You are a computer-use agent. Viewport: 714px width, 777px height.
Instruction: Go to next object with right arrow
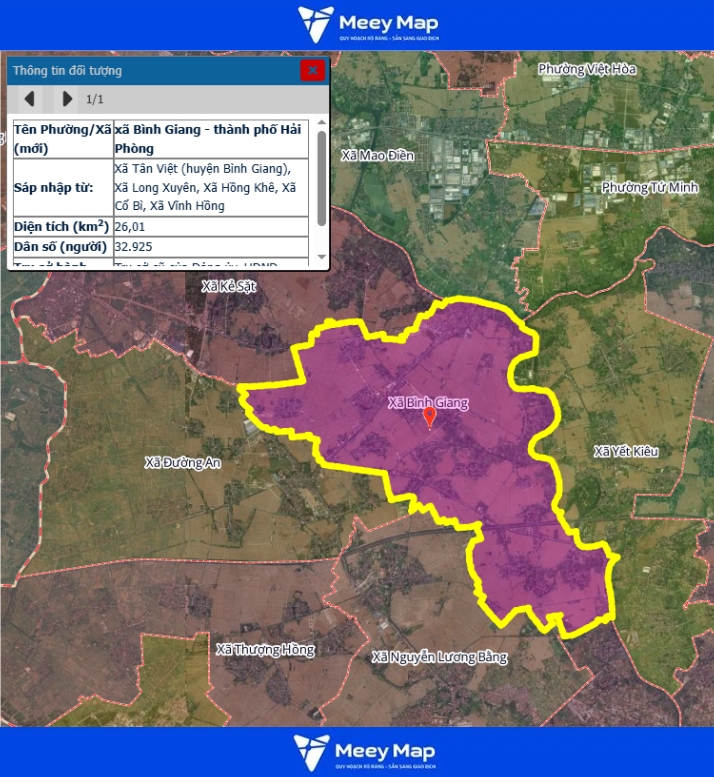click(x=67, y=98)
